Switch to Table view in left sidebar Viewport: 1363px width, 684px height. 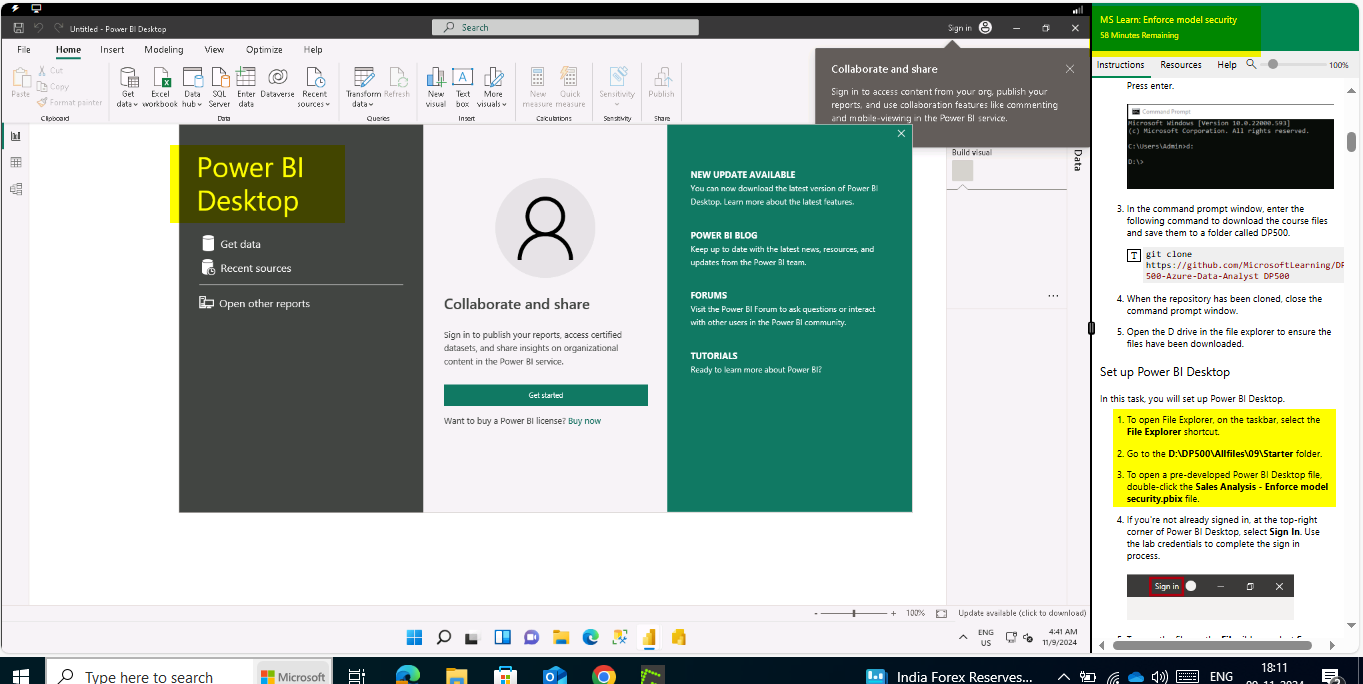pyautogui.click(x=15, y=162)
